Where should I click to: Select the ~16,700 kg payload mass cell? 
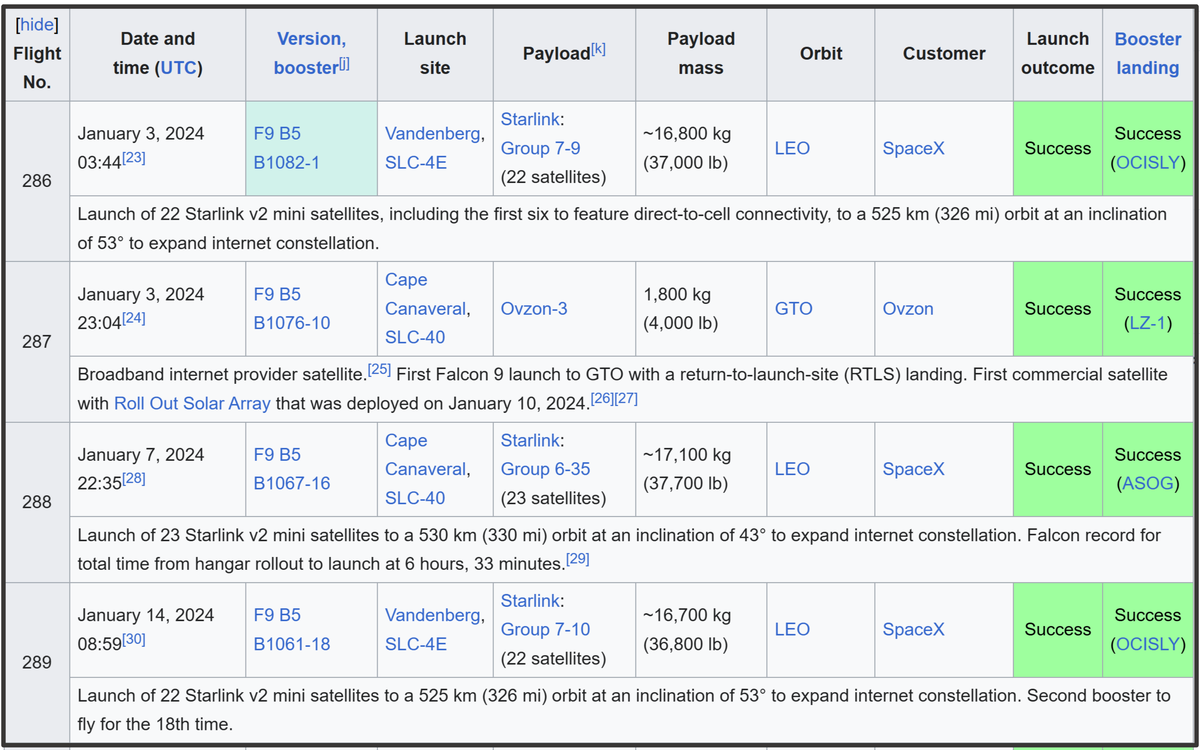(x=701, y=630)
